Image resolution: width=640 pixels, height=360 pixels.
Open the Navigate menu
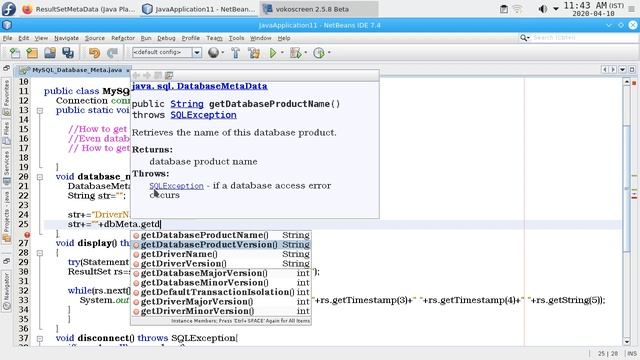67,38
